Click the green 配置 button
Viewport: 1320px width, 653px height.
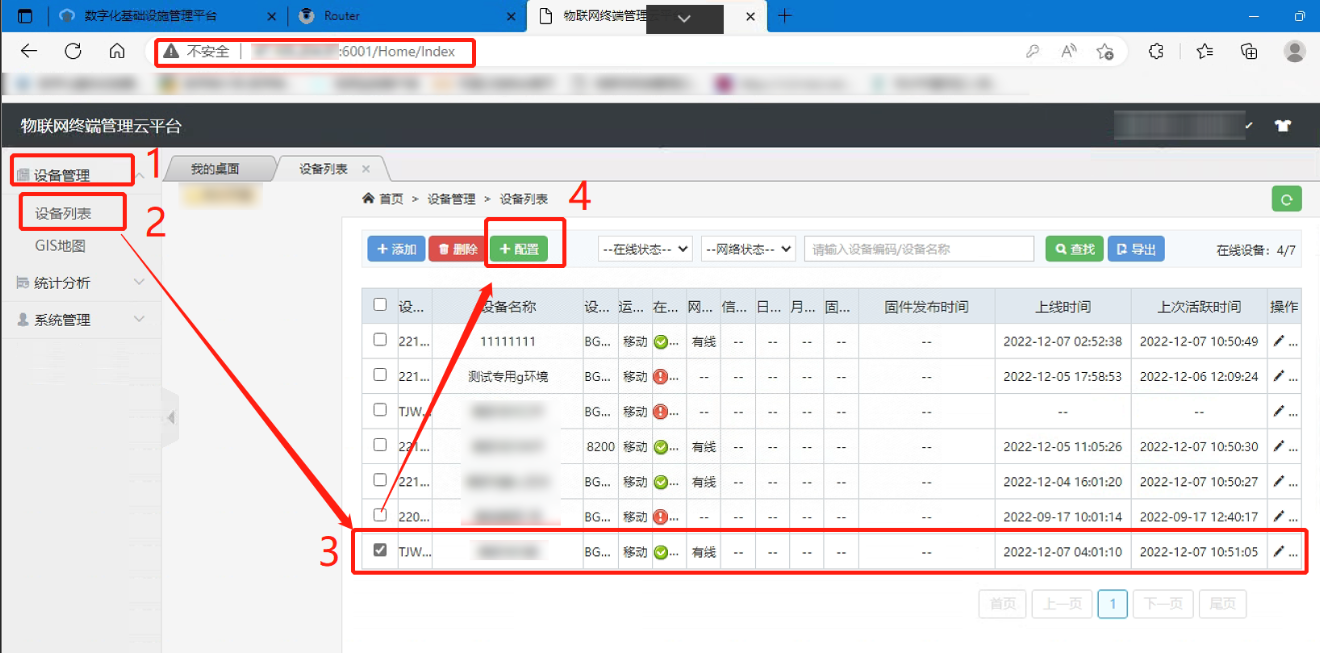pos(518,249)
